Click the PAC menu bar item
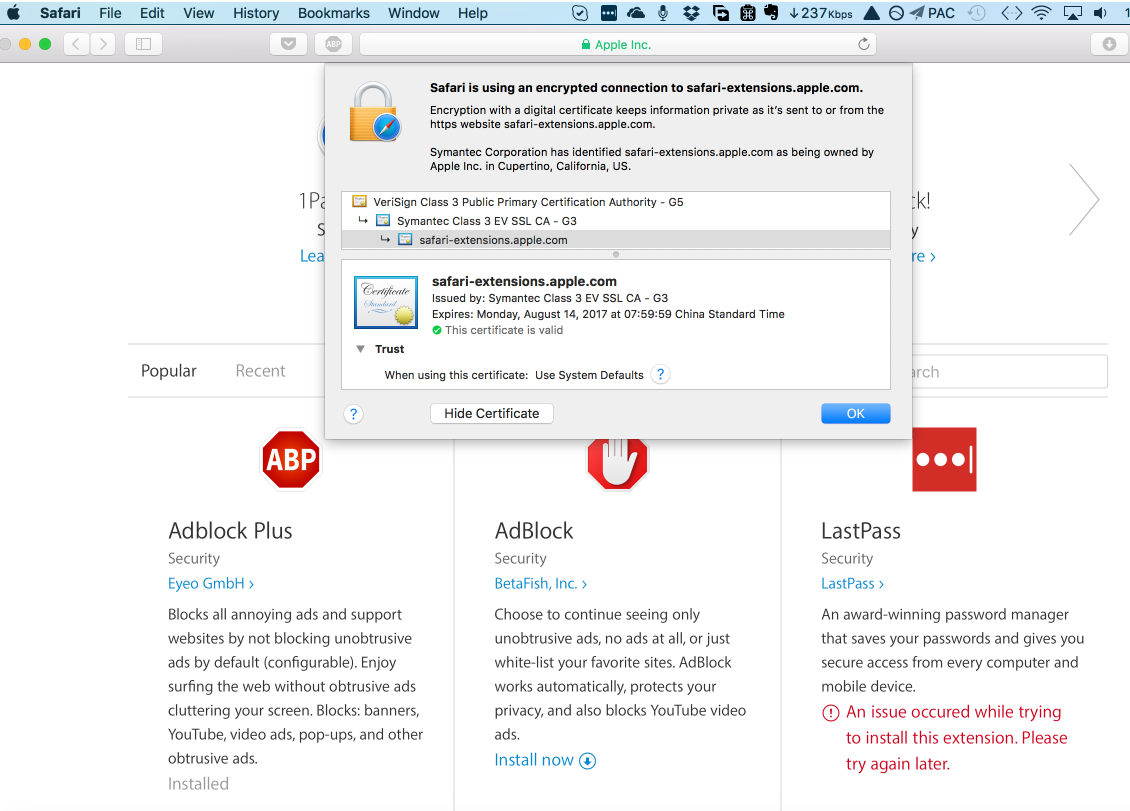The width and height of the screenshot is (1130, 811). (x=940, y=13)
